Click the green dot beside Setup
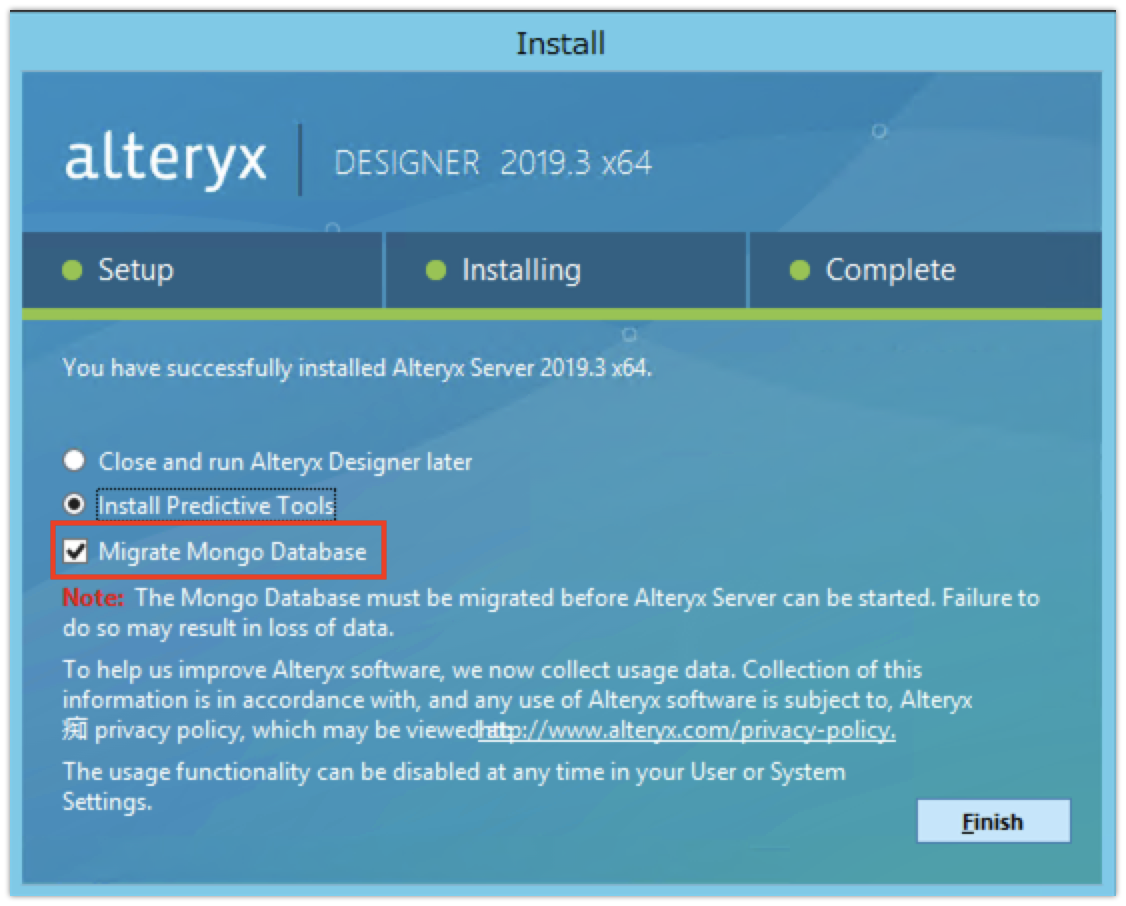The height and width of the screenshot is (906, 1126). [x=70, y=270]
